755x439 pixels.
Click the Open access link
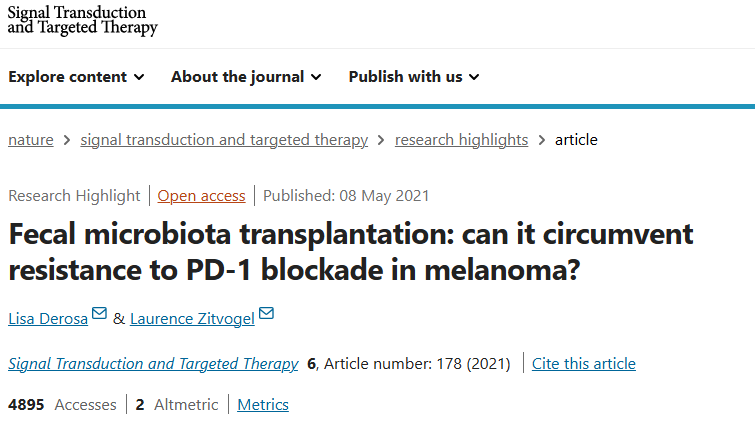click(x=201, y=196)
